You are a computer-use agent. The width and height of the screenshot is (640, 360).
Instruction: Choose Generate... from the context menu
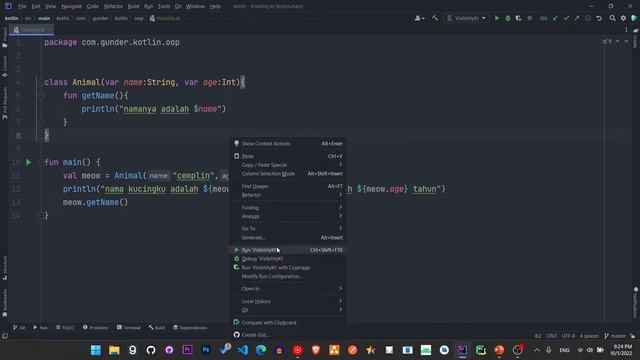[x=288, y=238]
